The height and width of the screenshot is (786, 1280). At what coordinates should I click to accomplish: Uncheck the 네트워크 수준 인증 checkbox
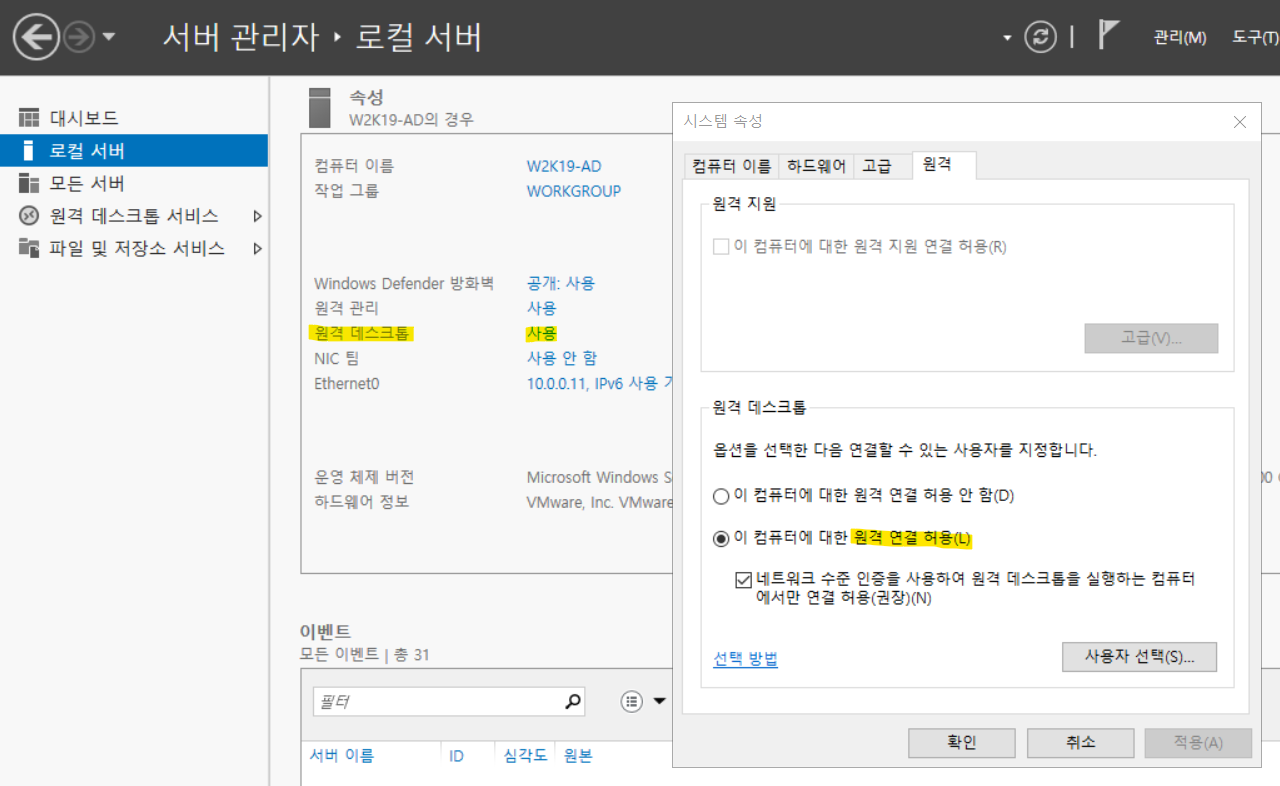click(742, 578)
